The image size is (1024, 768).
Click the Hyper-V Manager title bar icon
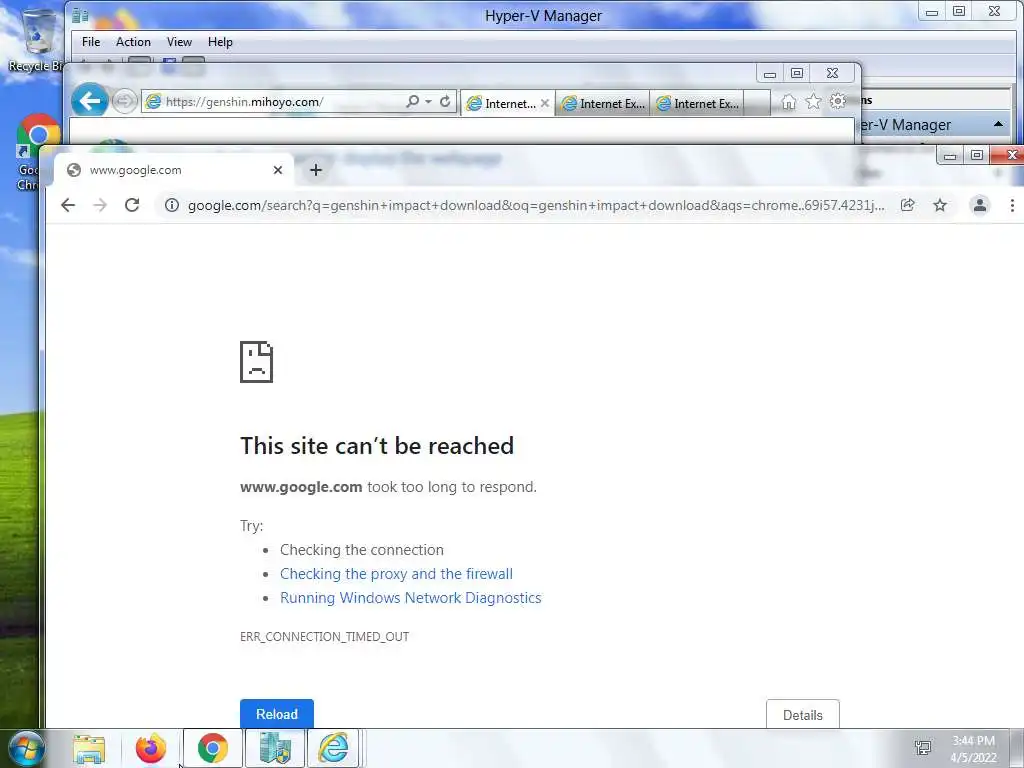[x=80, y=15]
